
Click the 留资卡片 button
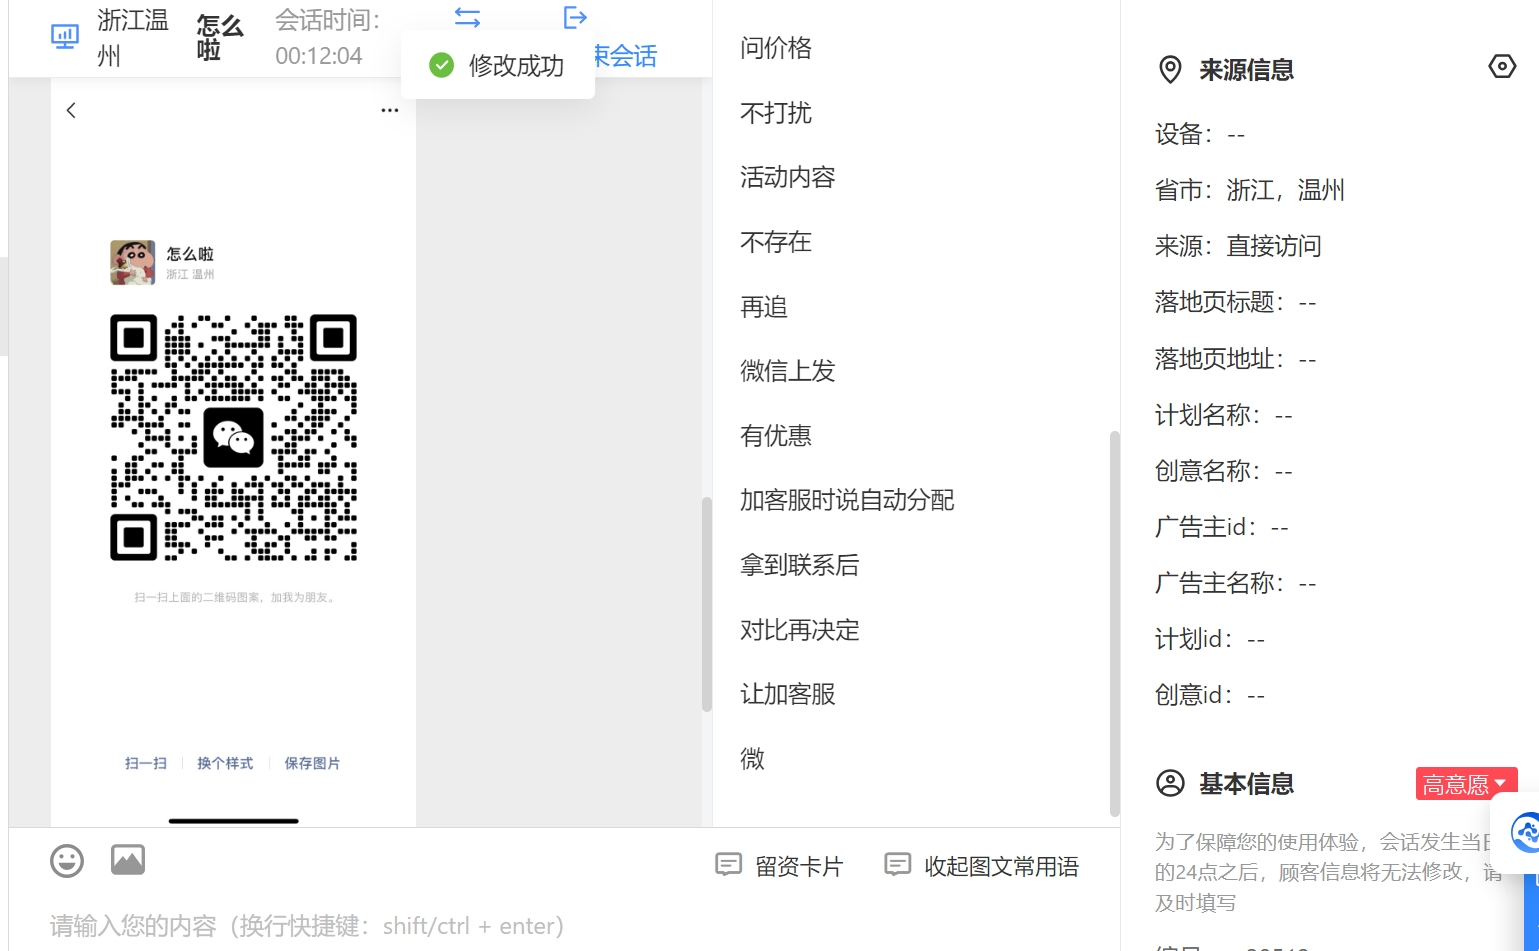pos(780,866)
